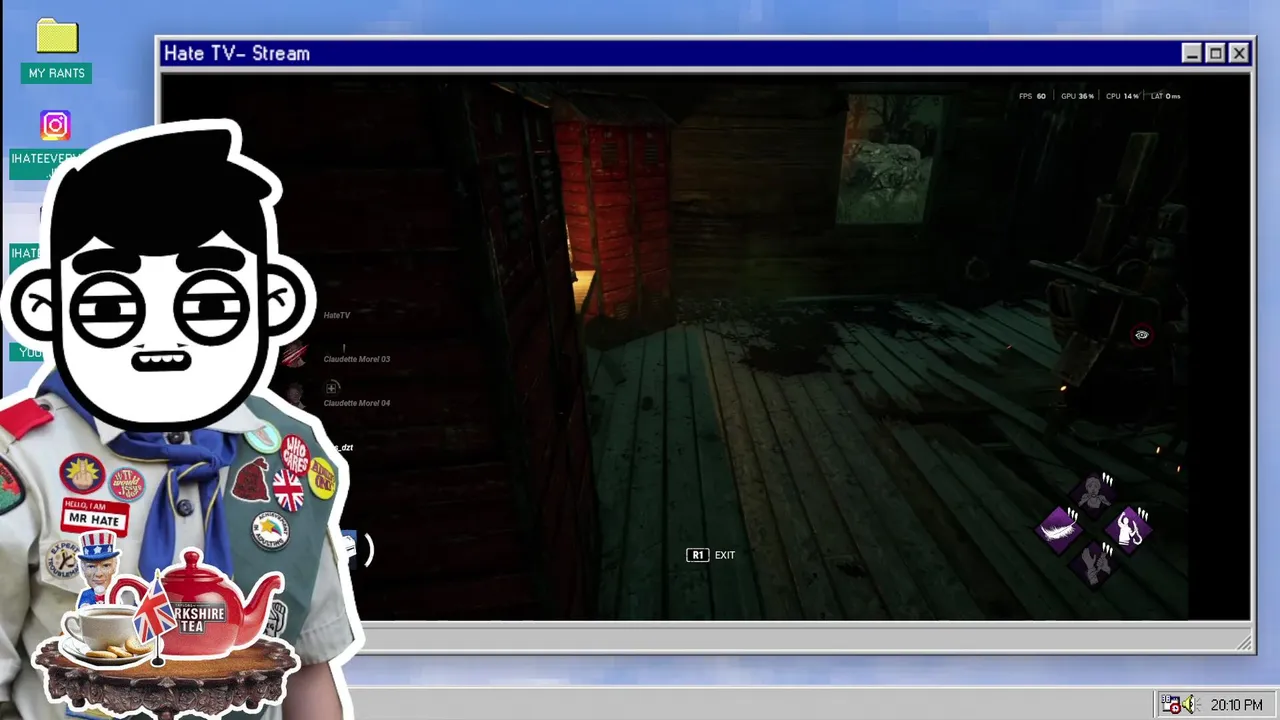Viewport: 1280px width, 720px height.
Task: Open the MY RANTS yellow folder icon
Action: click(x=57, y=37)
